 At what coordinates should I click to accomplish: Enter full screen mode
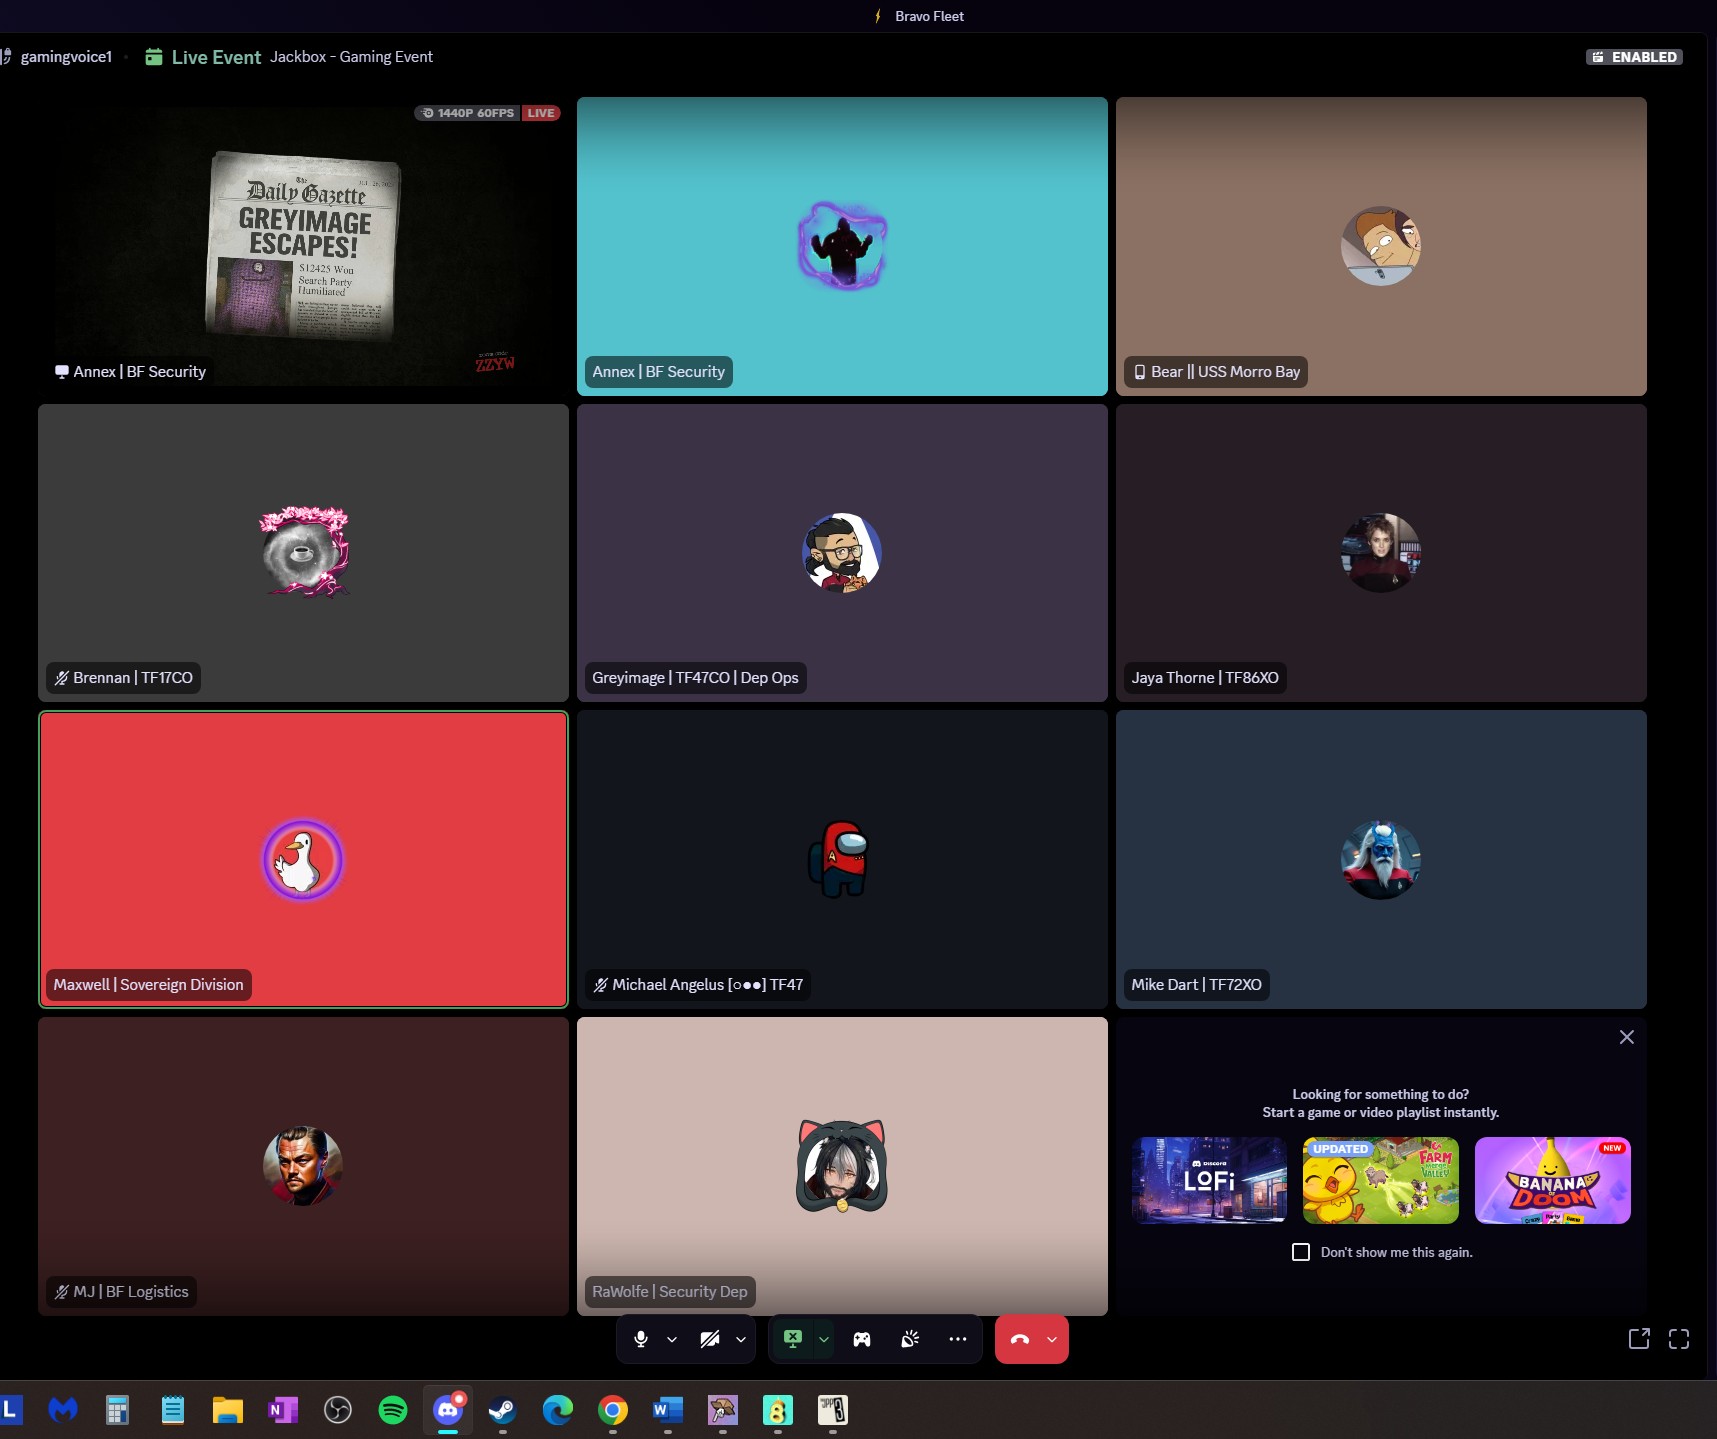point(1679,1339)
